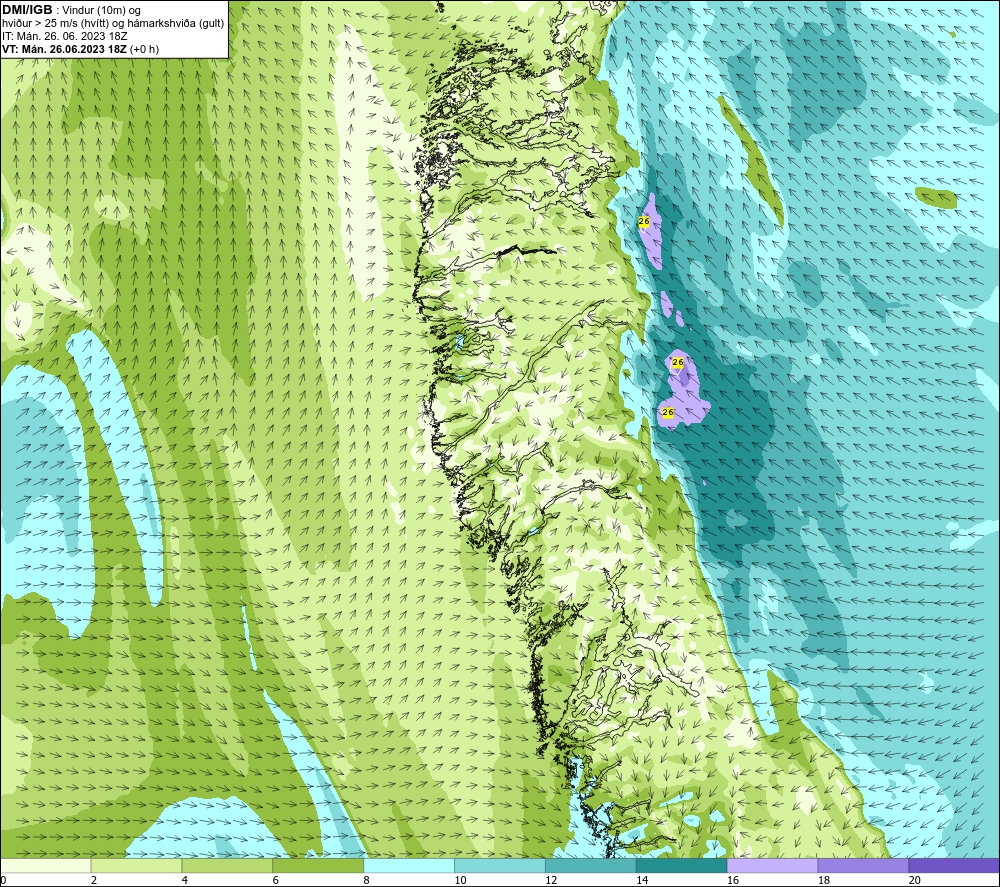Click the scale number 10
The width and height of the screenshot is (1000, 887).
click(x=460, y=880)
